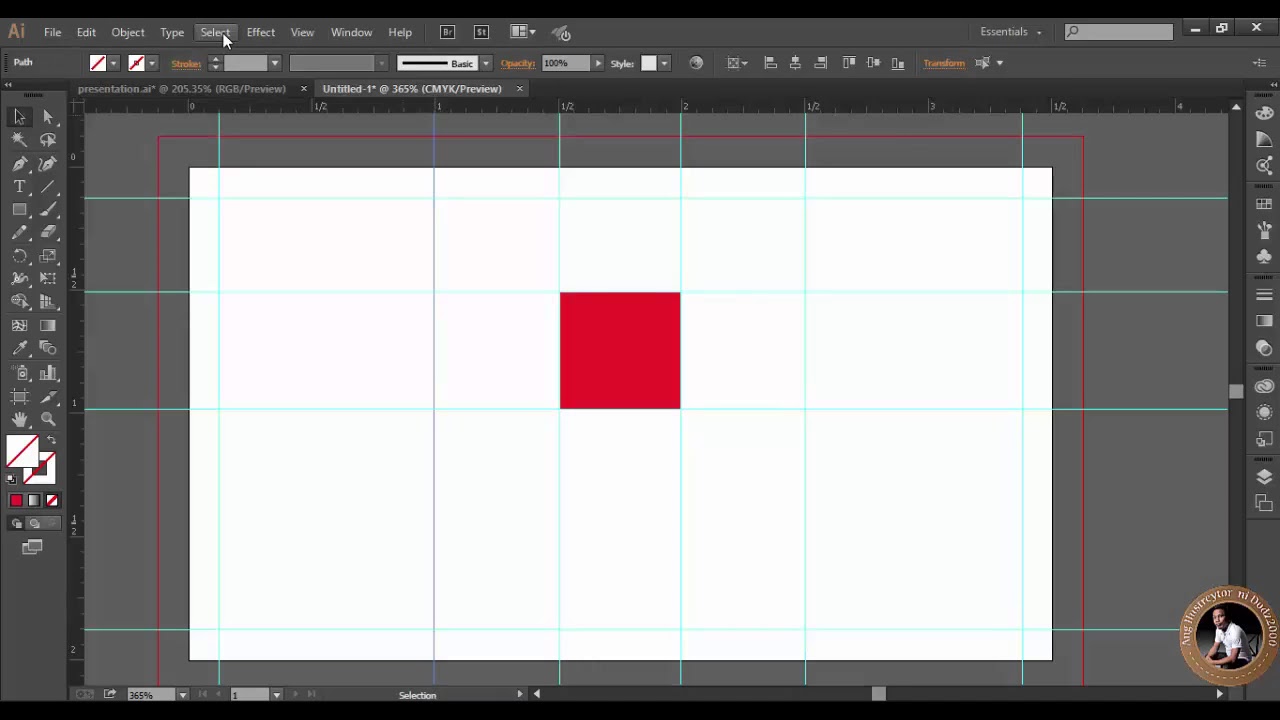Open the stroke color dropdown arrow

pos(152,63)
